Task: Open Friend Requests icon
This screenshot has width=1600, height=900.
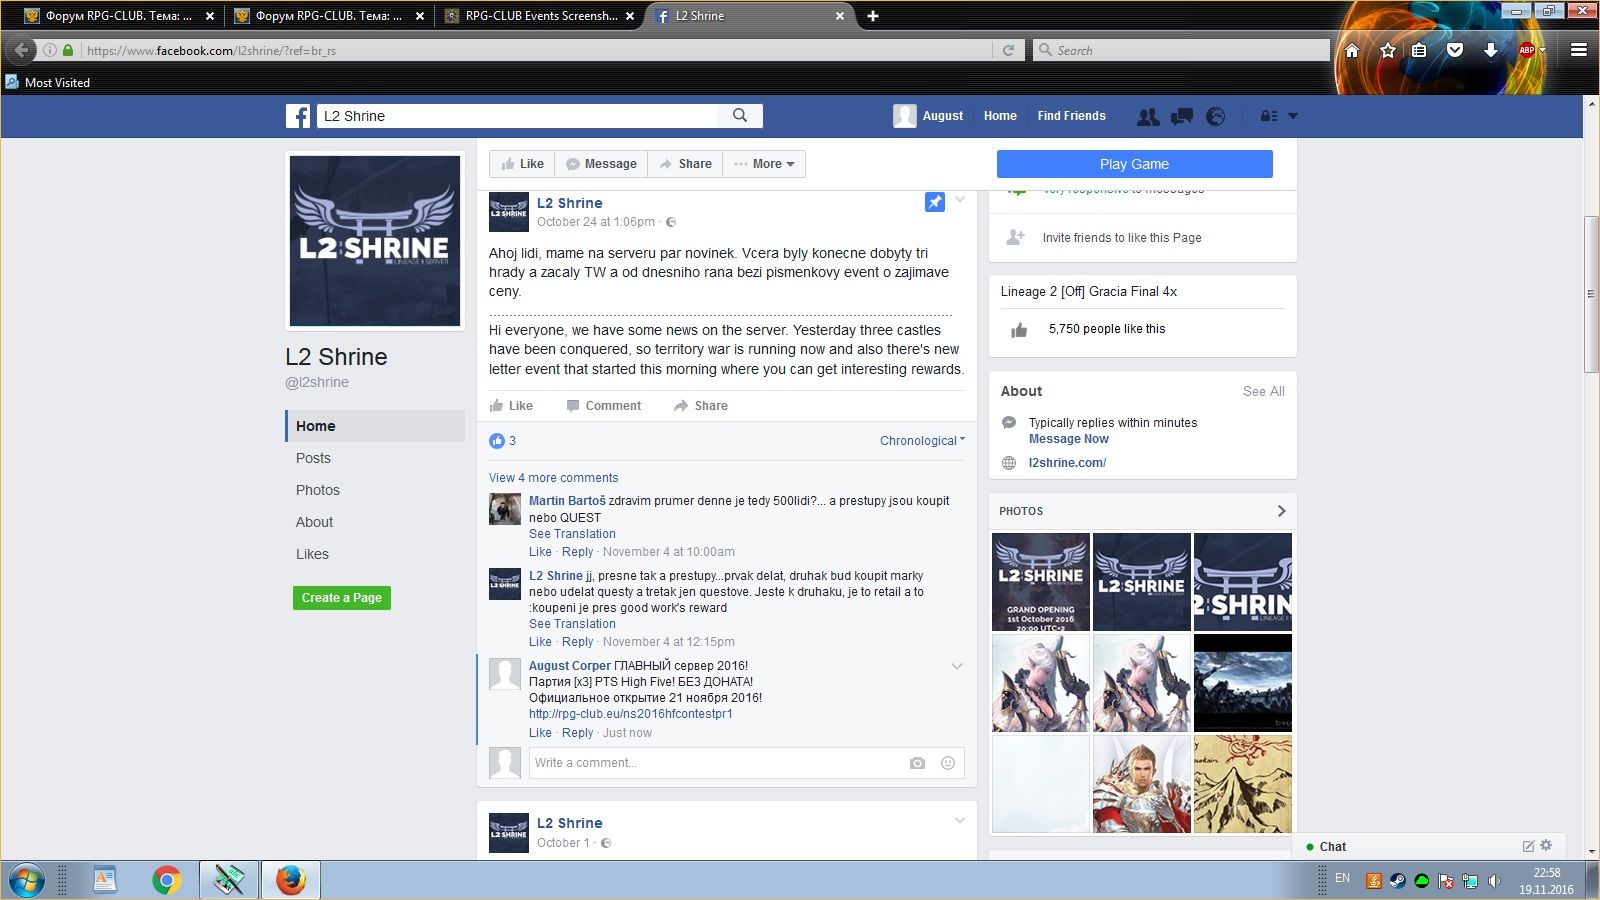Action: pyautogui.click(x=1148, y=117)
